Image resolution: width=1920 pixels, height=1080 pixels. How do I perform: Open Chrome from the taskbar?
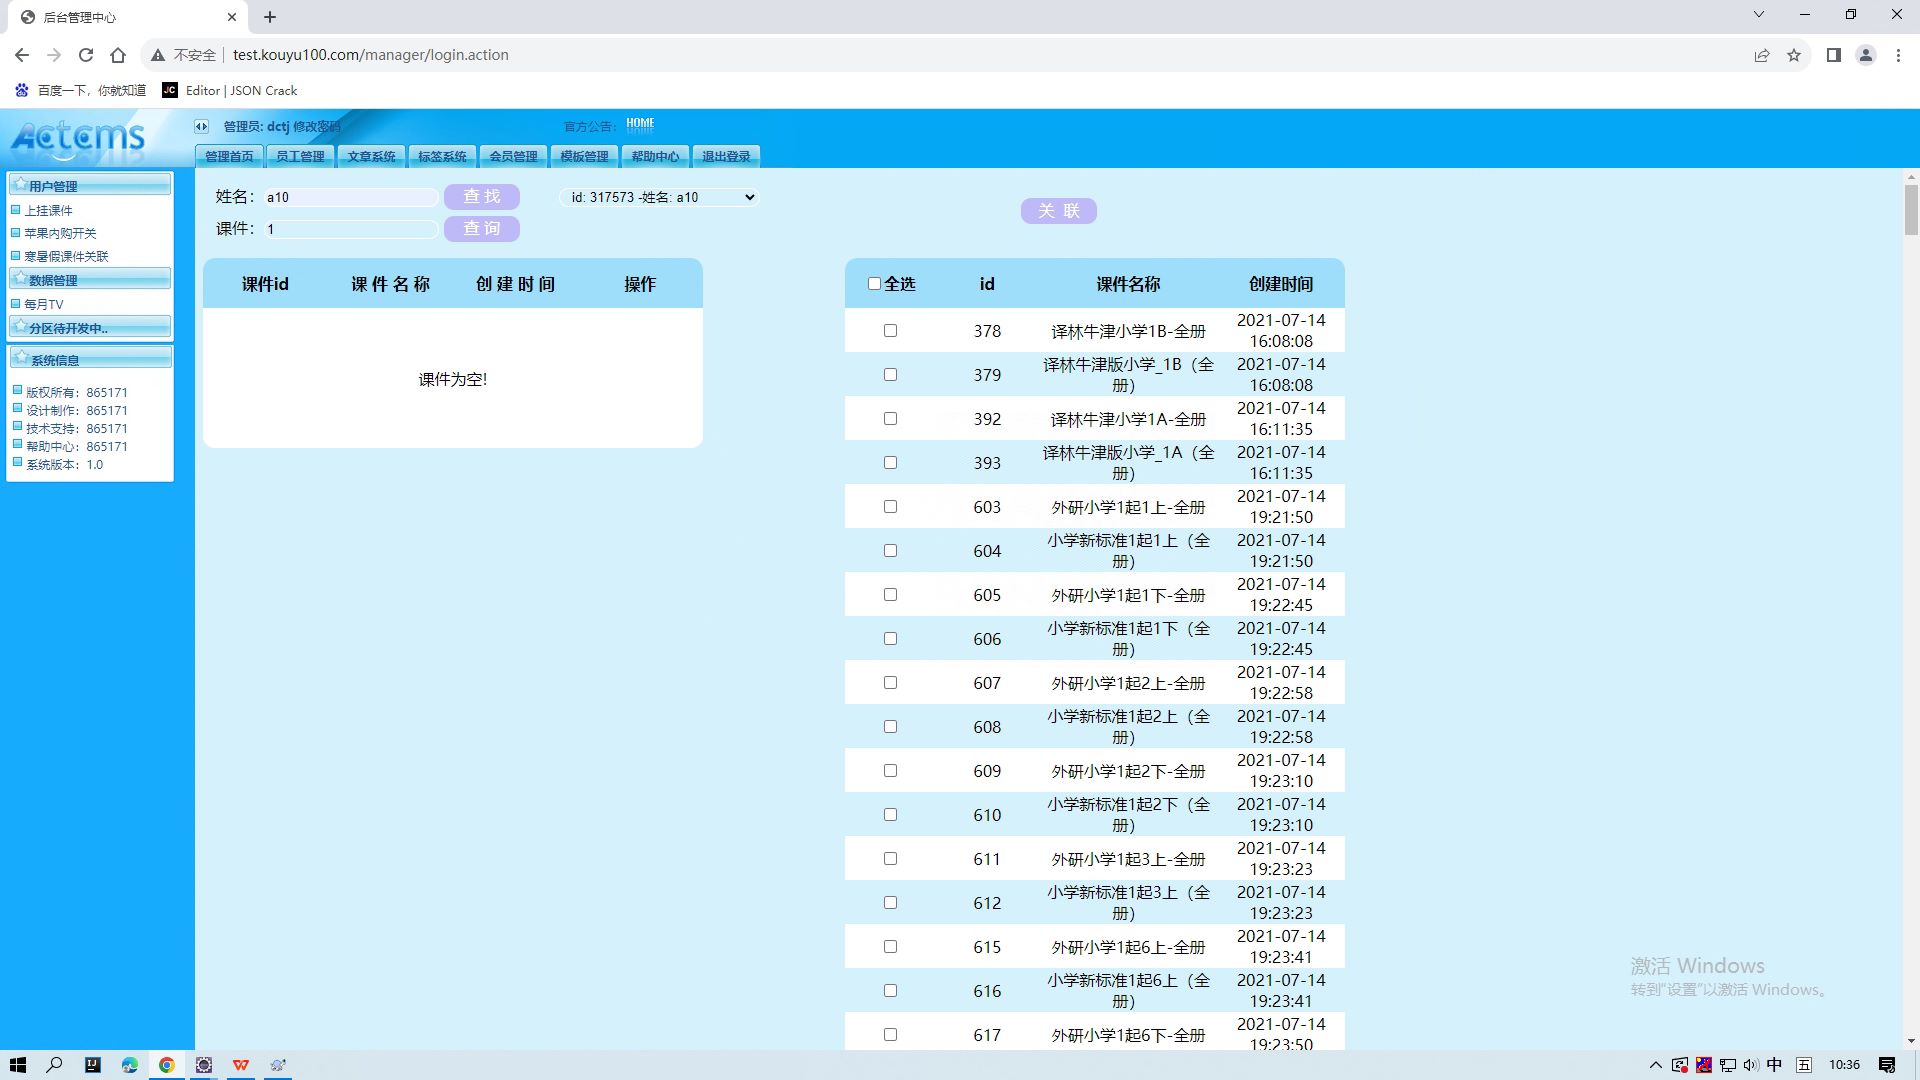[x=167, y=1065]
